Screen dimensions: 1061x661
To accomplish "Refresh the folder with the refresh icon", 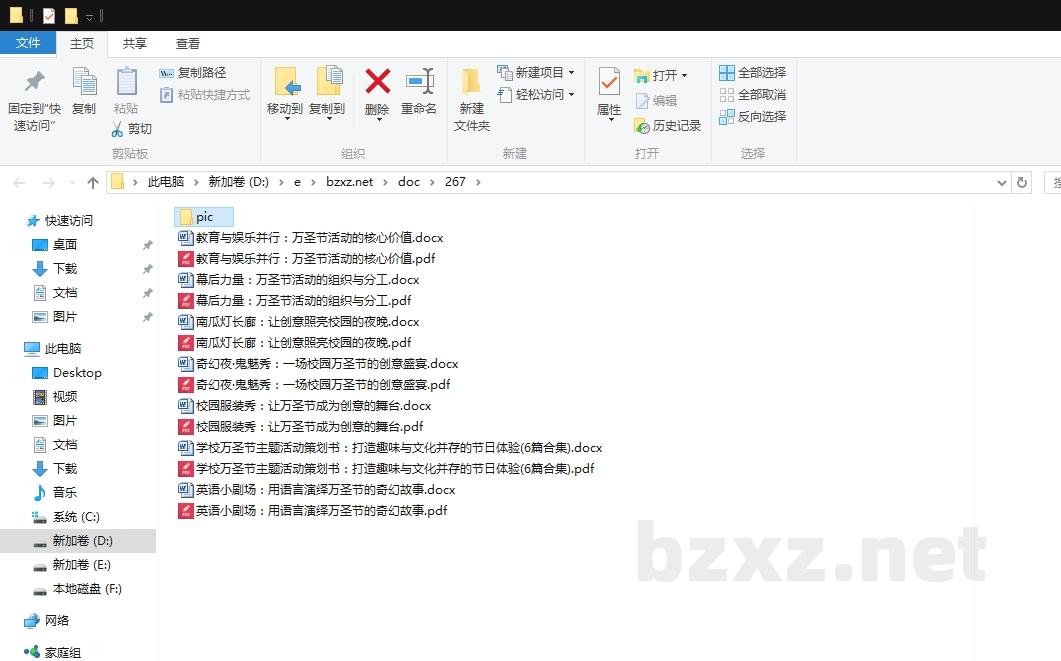I will (1021, 182).
